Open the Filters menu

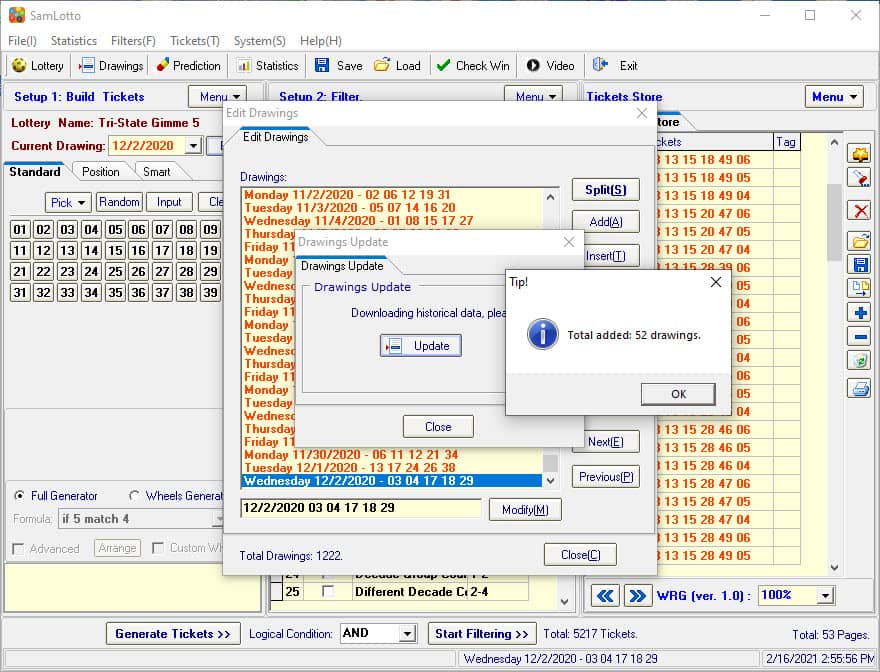(x=133, y=40)
